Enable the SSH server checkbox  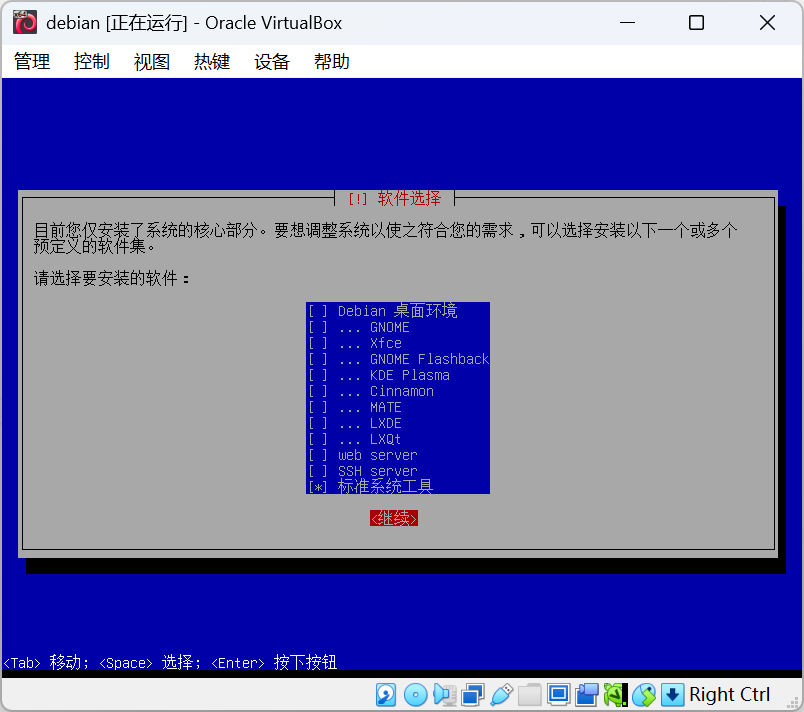point(317,471)
